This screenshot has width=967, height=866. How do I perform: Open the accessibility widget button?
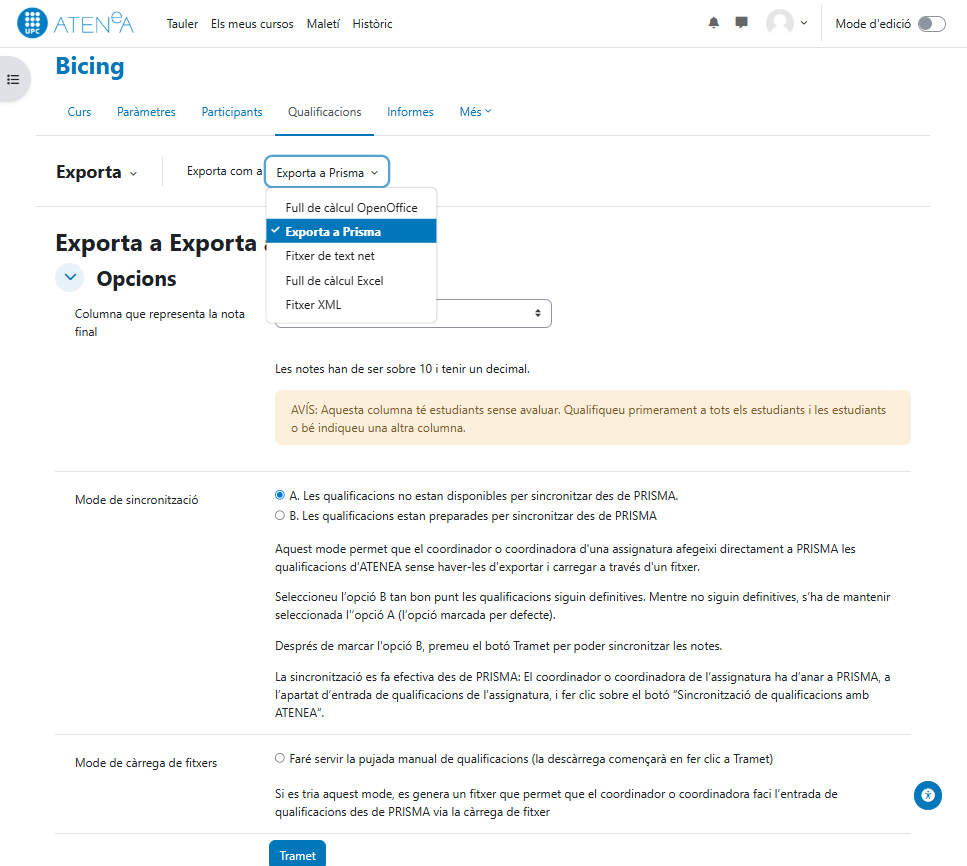point(928,796)
